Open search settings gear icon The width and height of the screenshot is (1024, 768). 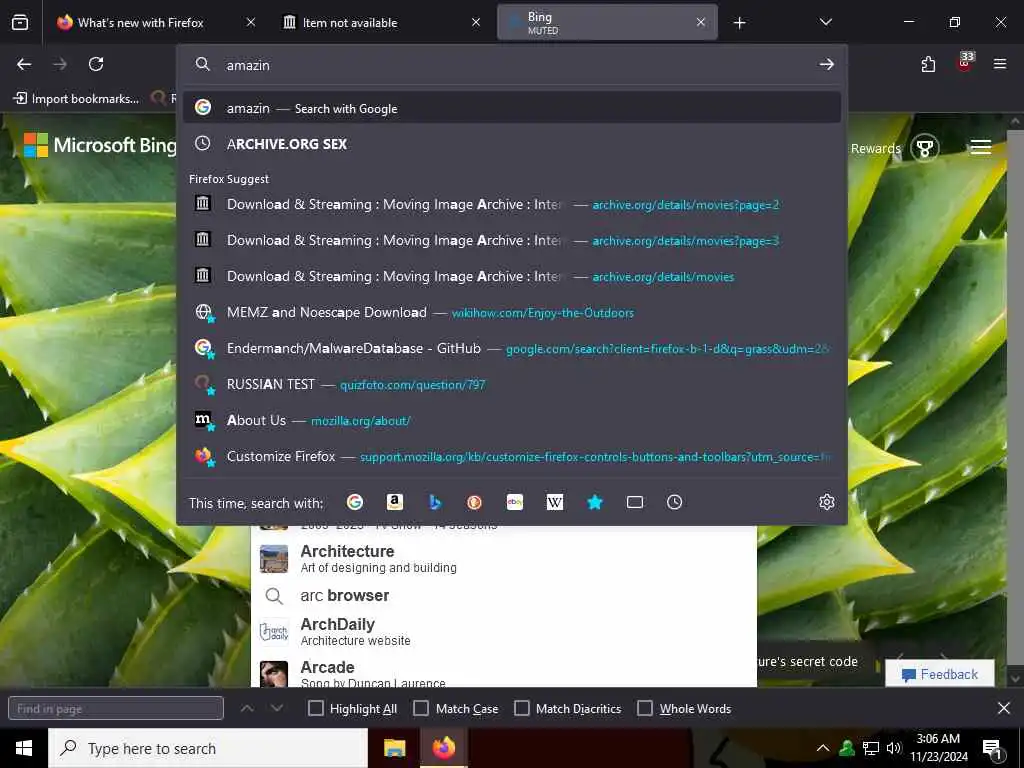pyautogui.click(x=827, y=502)
